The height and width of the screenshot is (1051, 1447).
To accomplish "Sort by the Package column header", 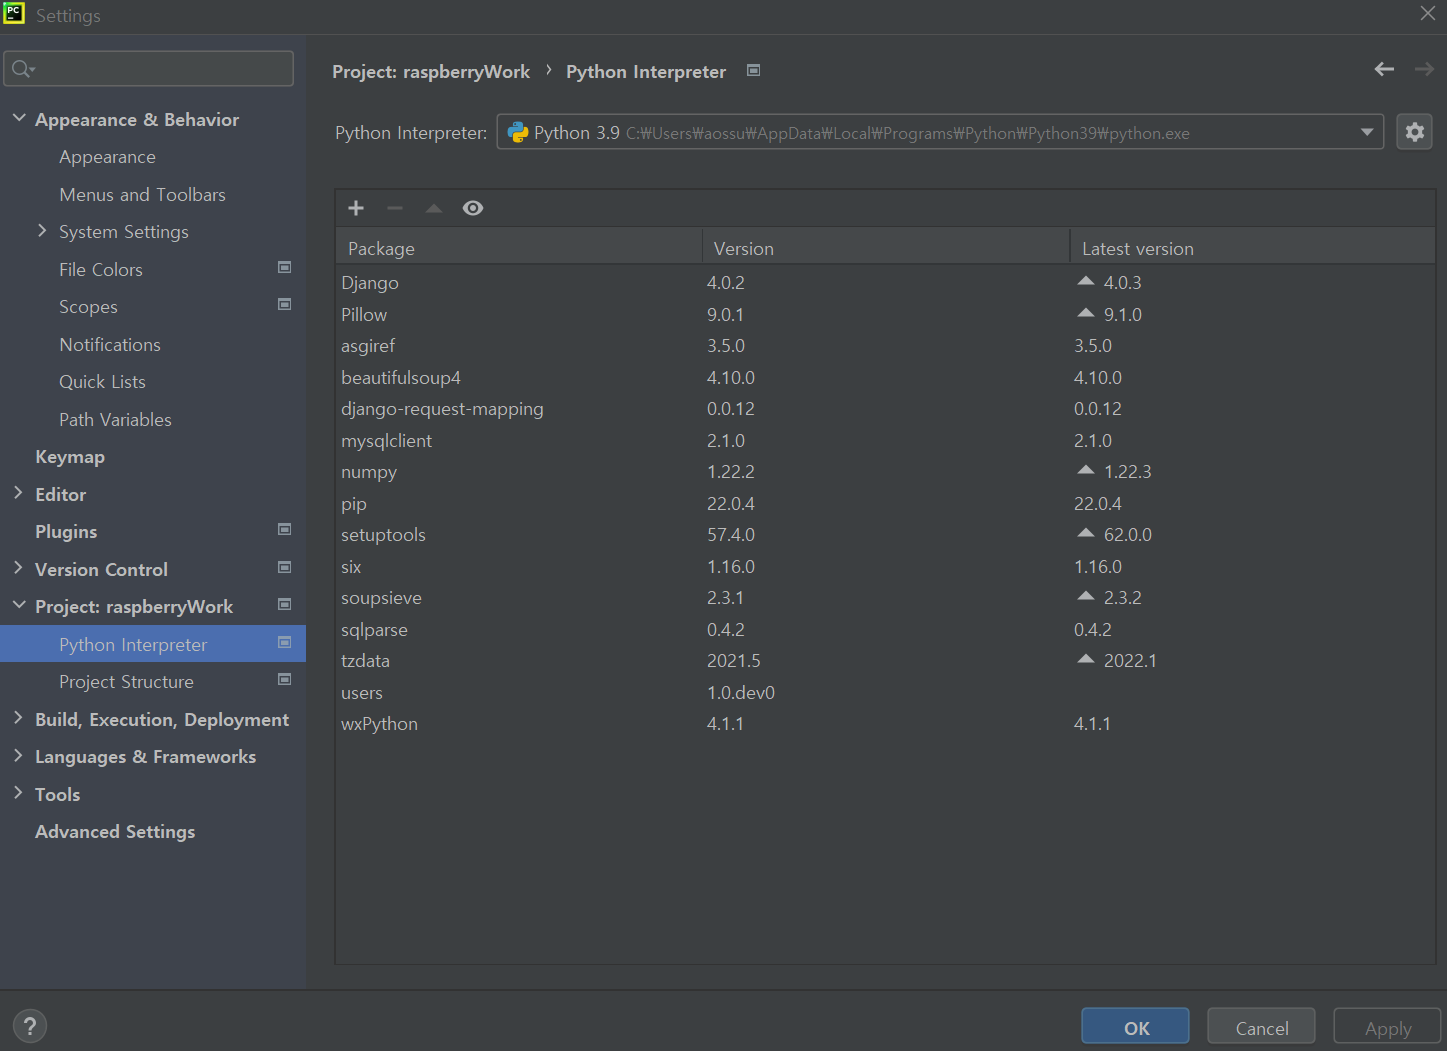I will 519,248.
